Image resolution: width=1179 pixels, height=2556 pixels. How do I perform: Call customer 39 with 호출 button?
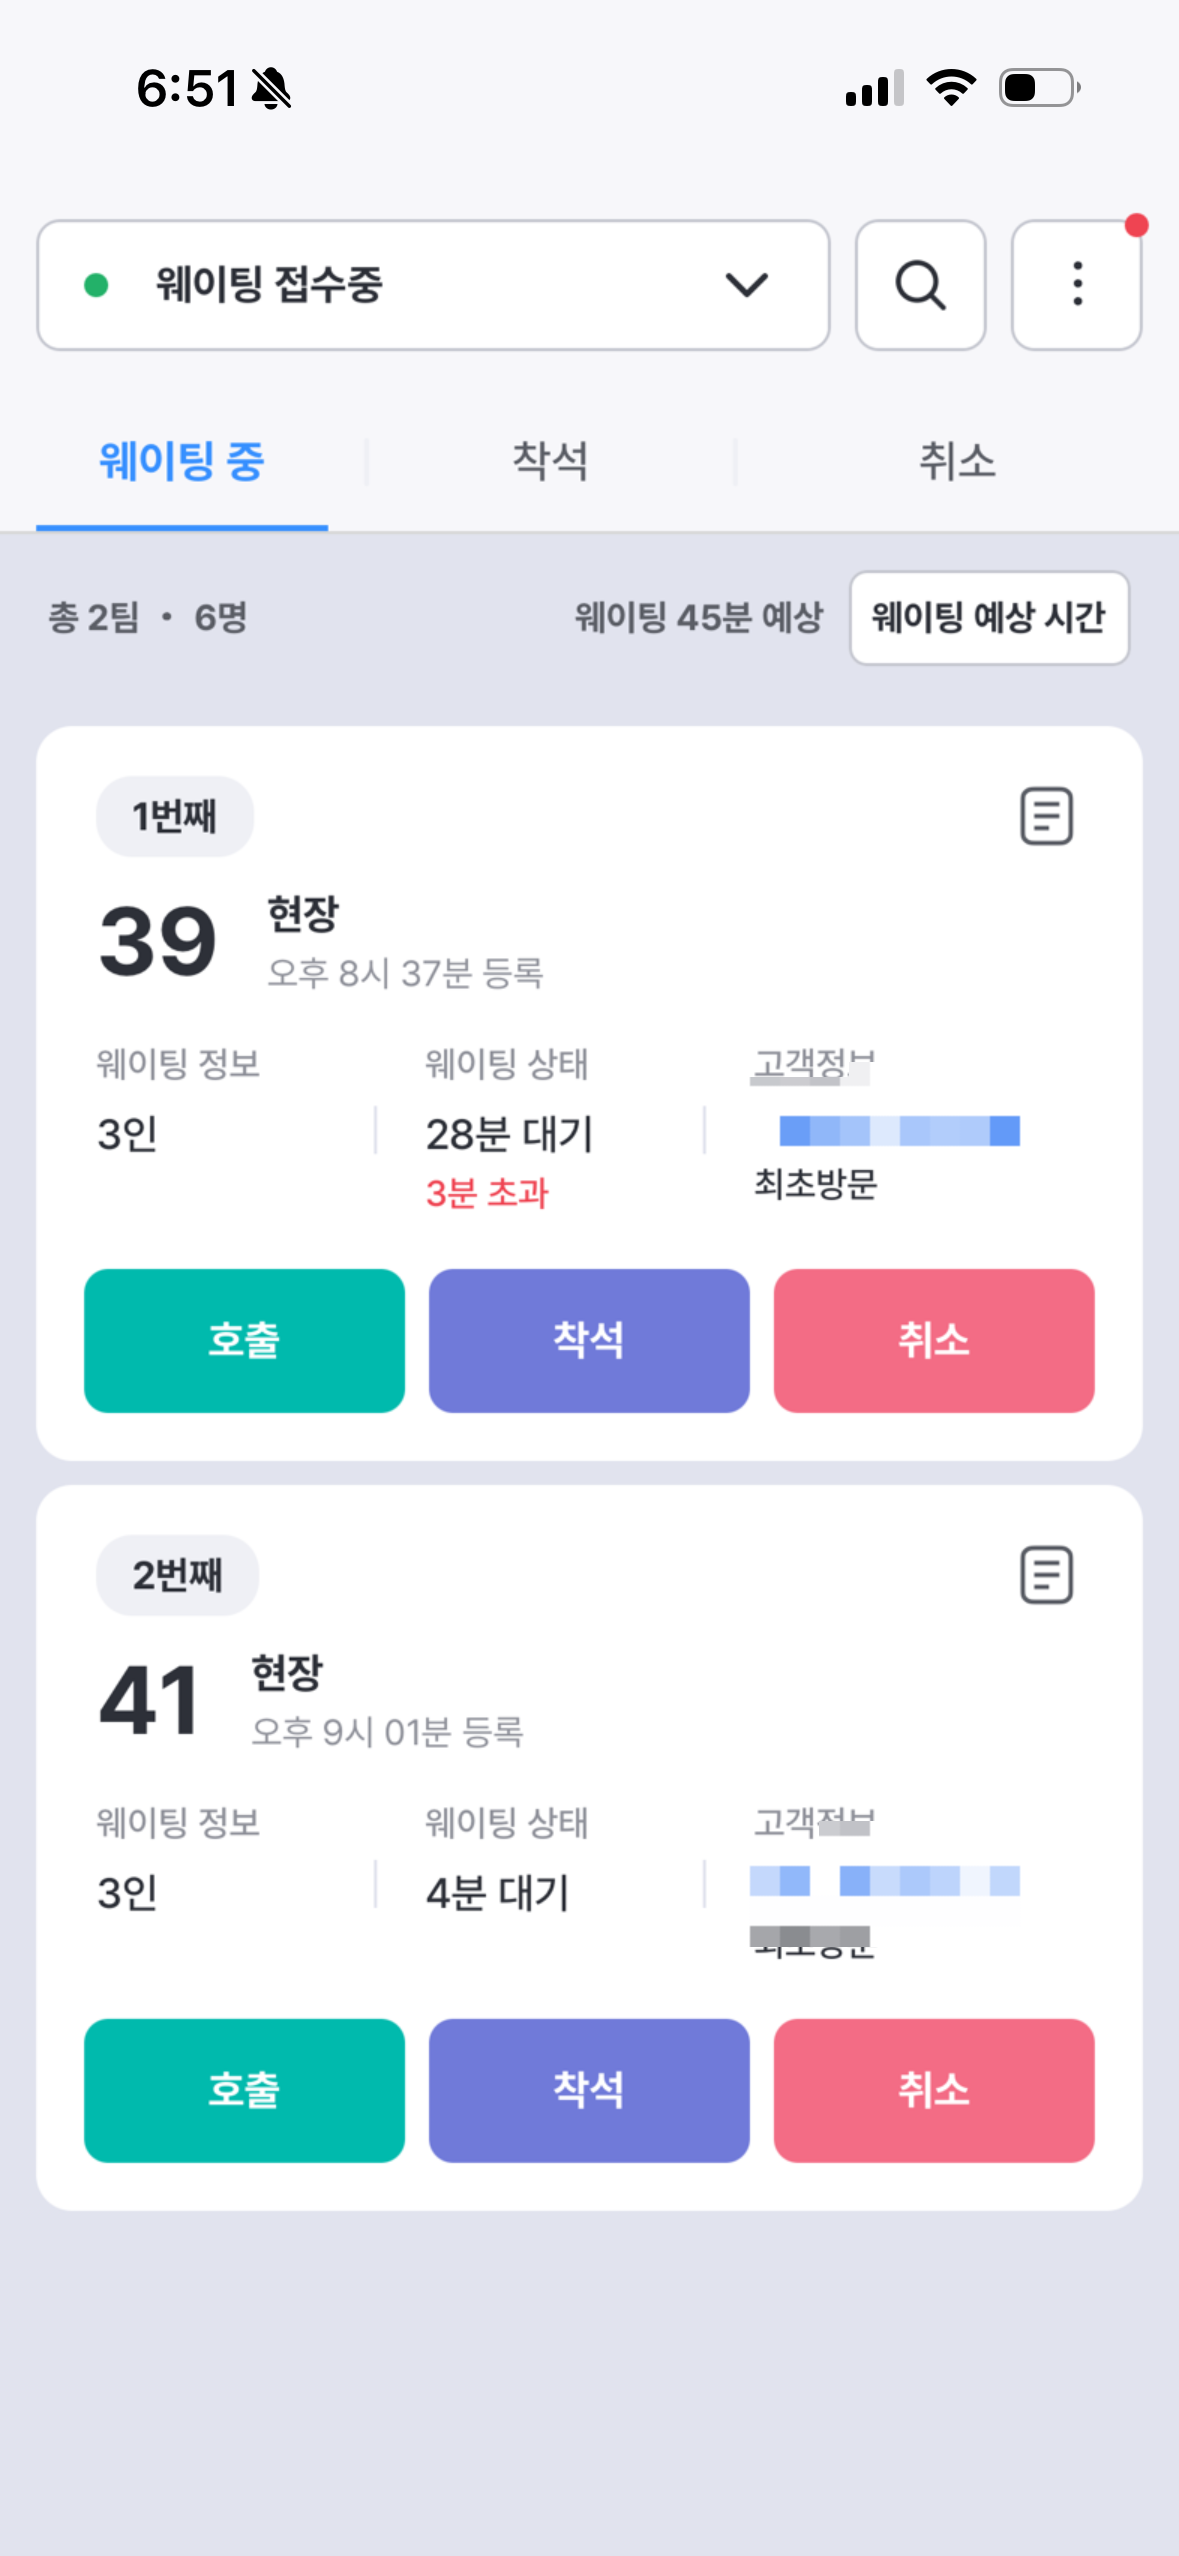[x=244, y=1340]
